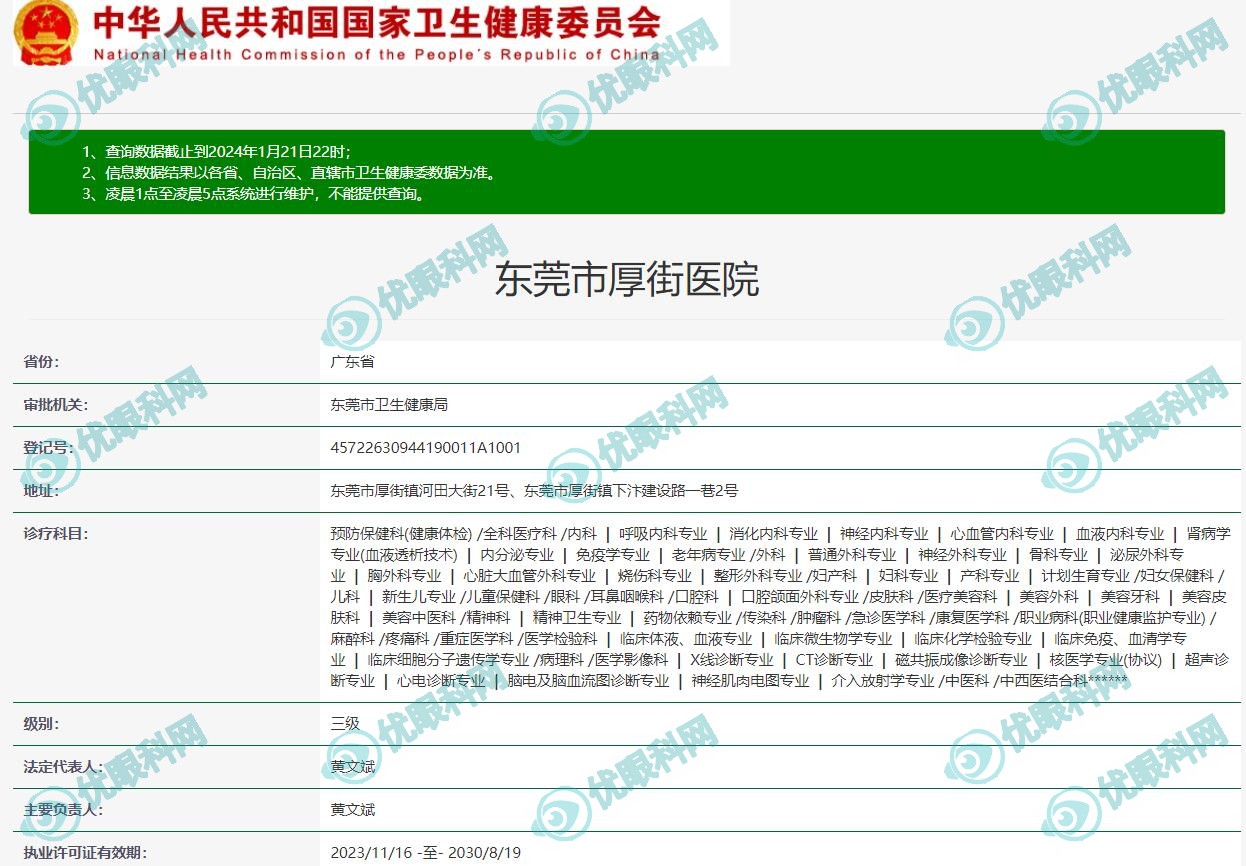
Task: Select the province value 广东省
Action: pos(352,362)
